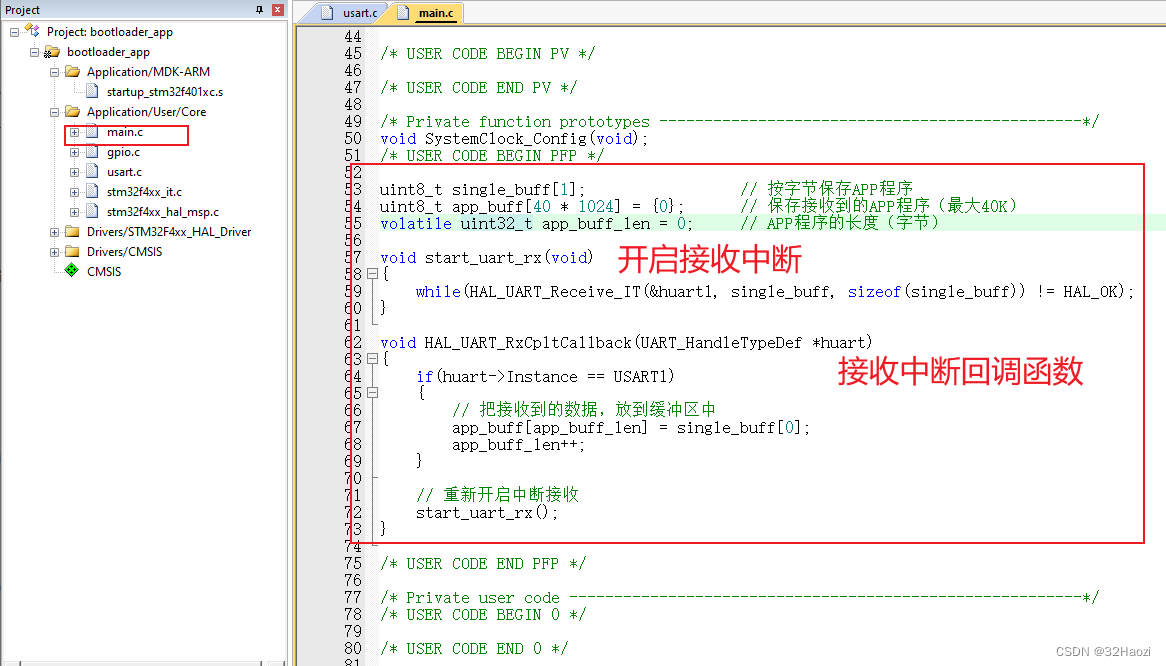
Task: Select stm32f4xx_hal_msp.c in the project tree
Action: click(x=162, y=212)
